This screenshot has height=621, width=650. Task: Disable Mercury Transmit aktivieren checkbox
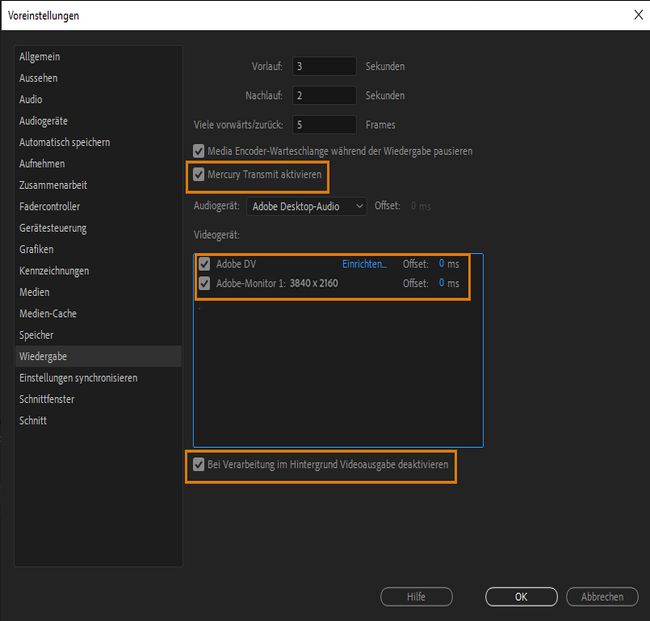(199, 175)
